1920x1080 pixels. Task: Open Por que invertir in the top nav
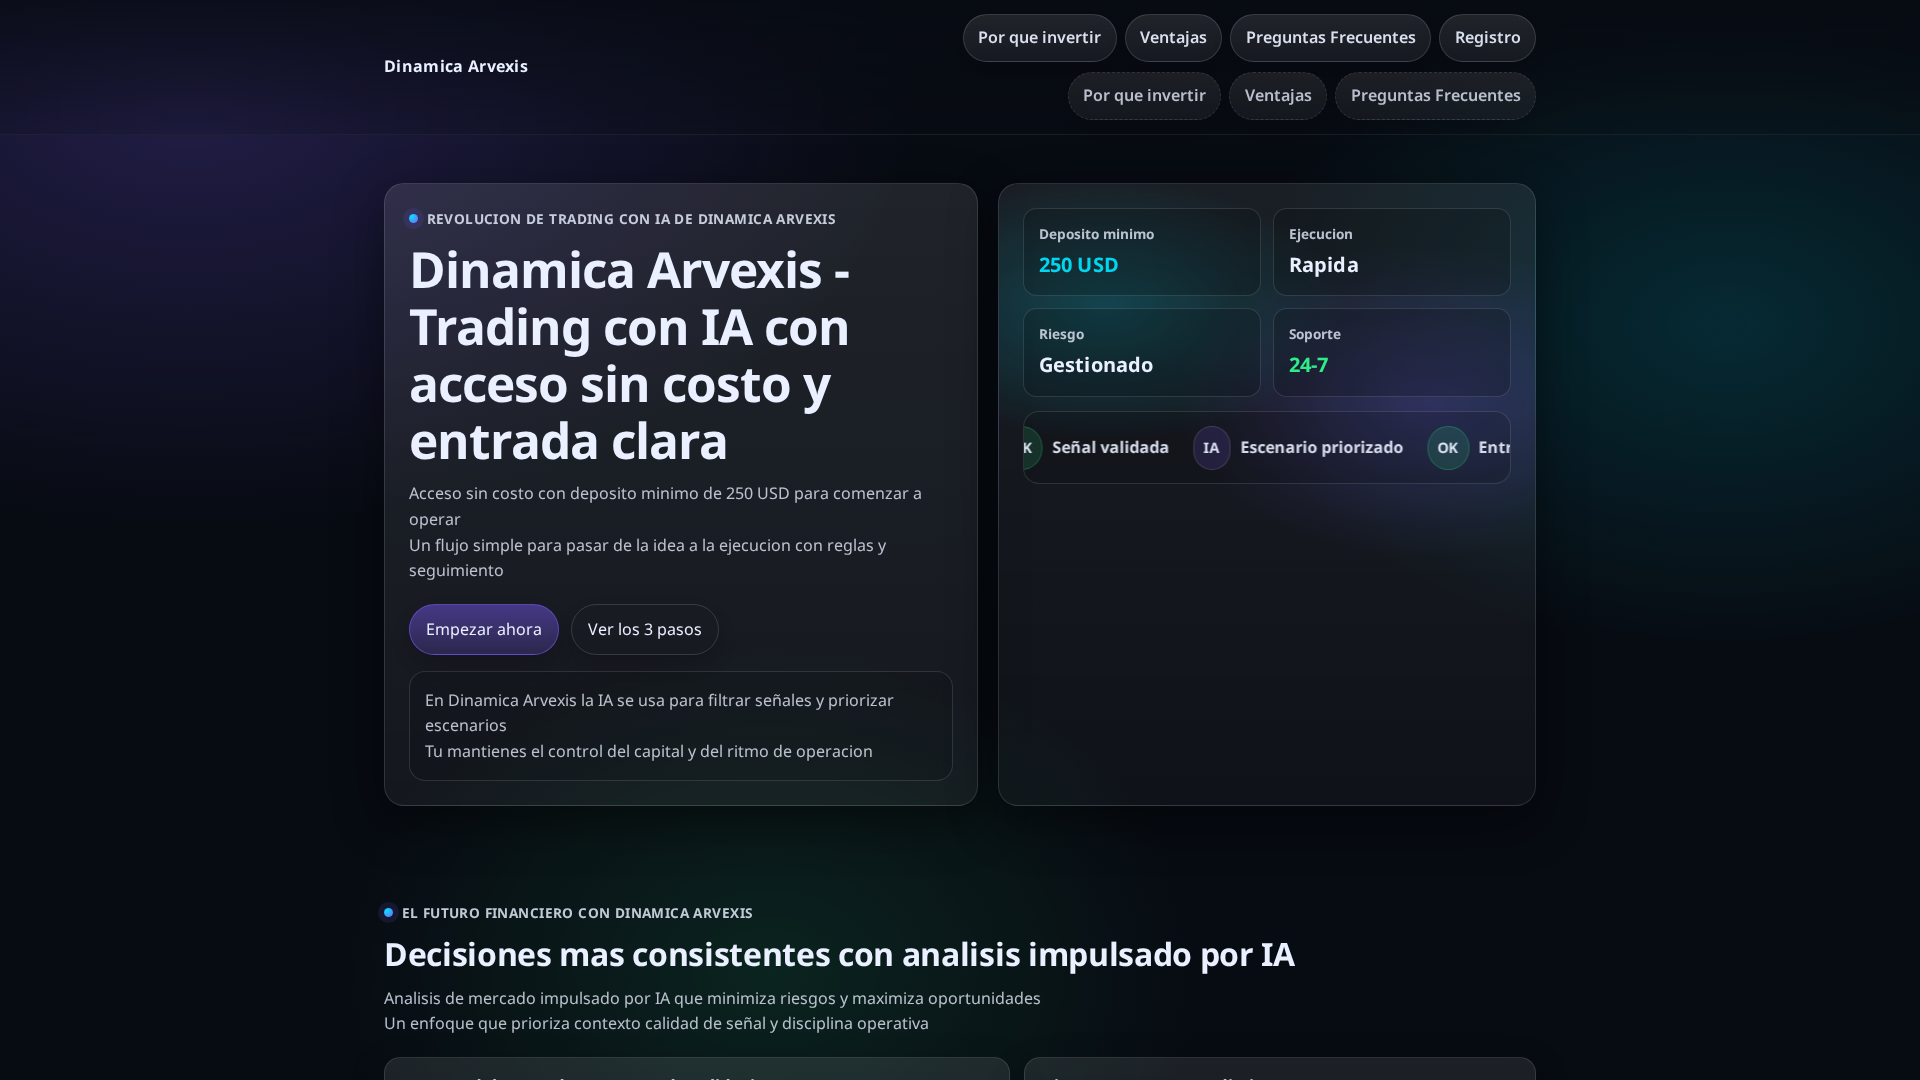(1039, 38)
